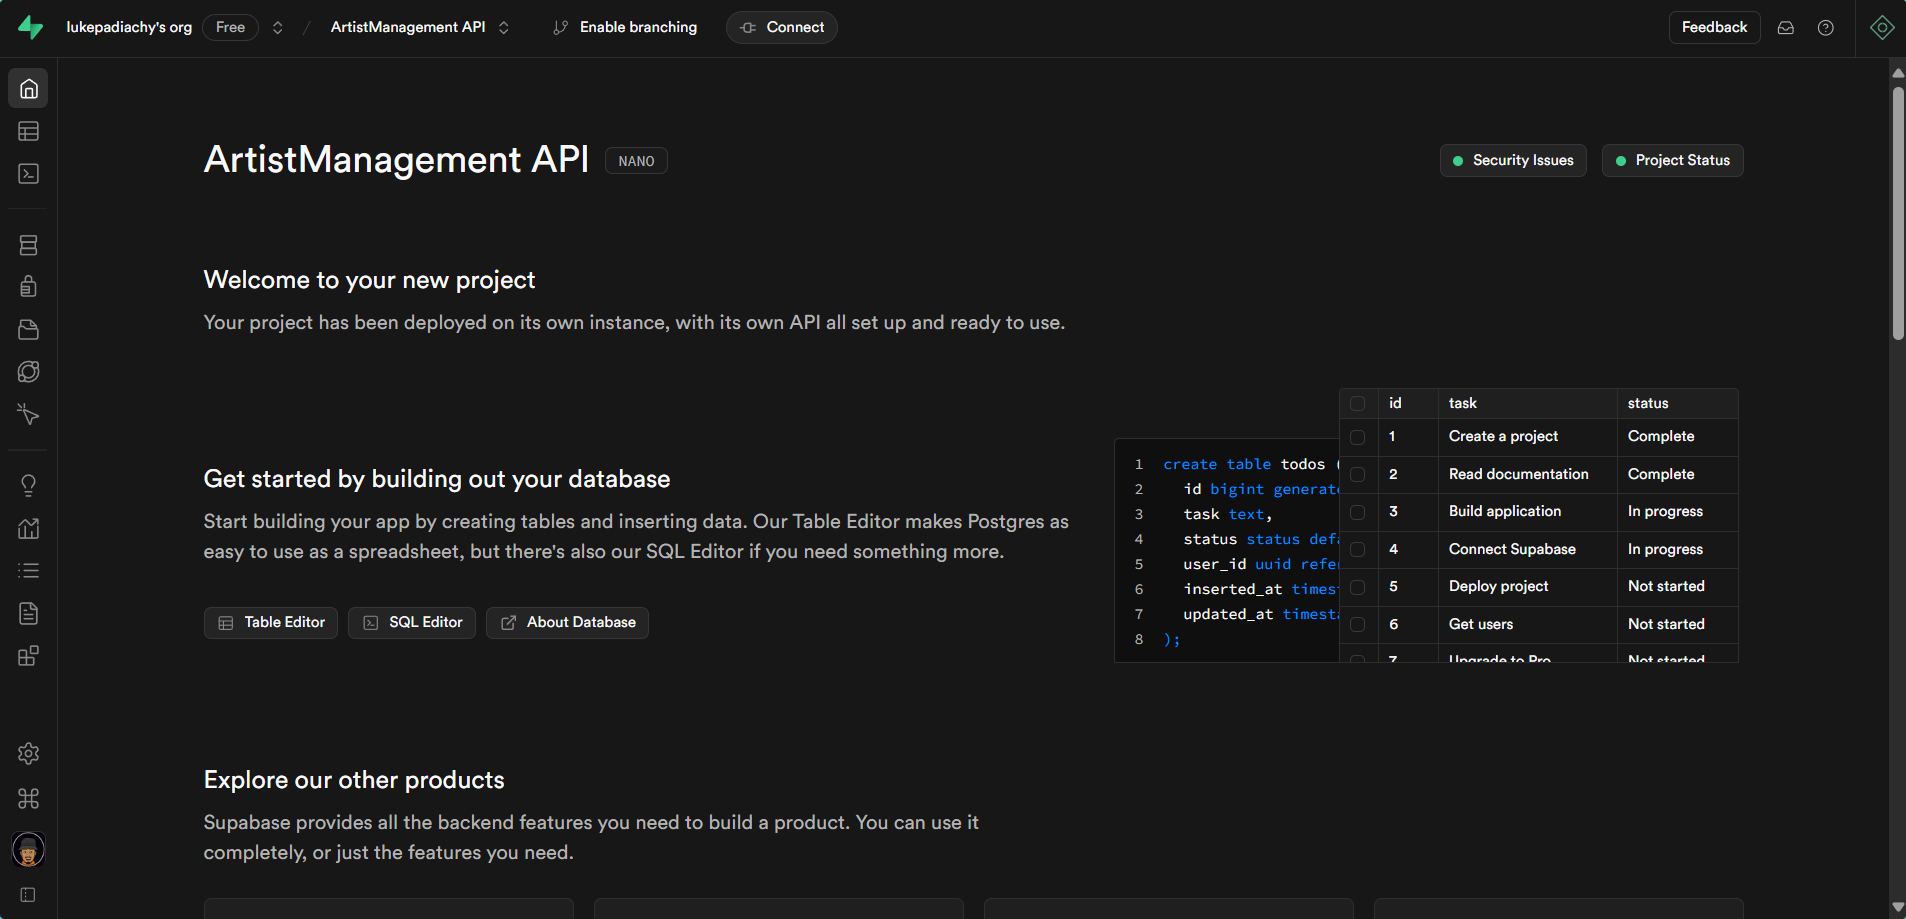Image resolution: width=1906 pixels, height=919 pixels.
Task: Check the Create a project row
Action: point(1358,437)
